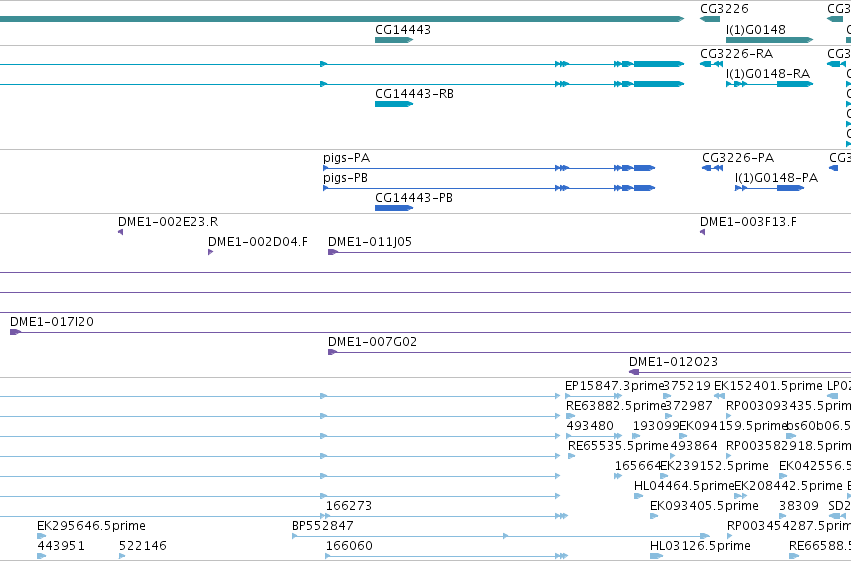Select the l(1)G0148 gene feature
The width and height of the screenshot is (851, 561).
(769, 40)
